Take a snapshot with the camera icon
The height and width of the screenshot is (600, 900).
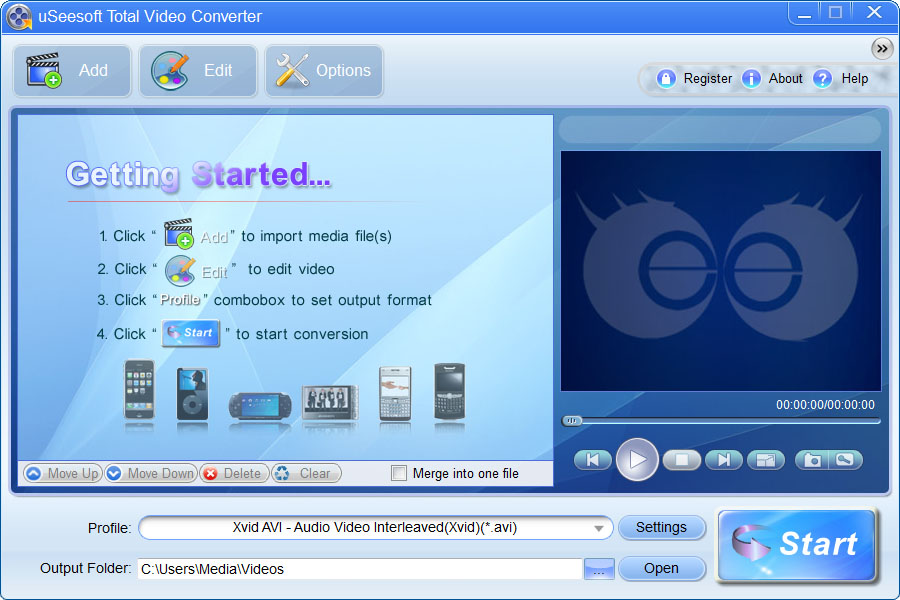(812, 460)
